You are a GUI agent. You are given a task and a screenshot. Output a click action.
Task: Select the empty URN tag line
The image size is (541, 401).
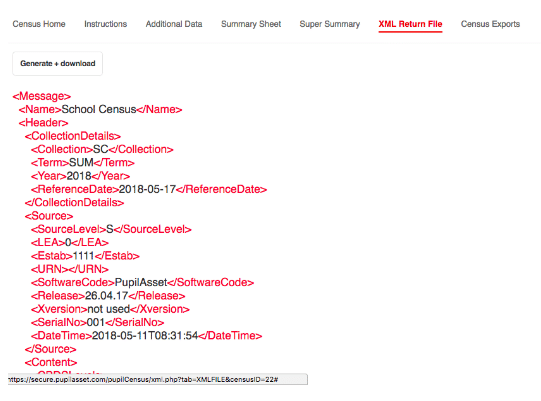point(70,269)
